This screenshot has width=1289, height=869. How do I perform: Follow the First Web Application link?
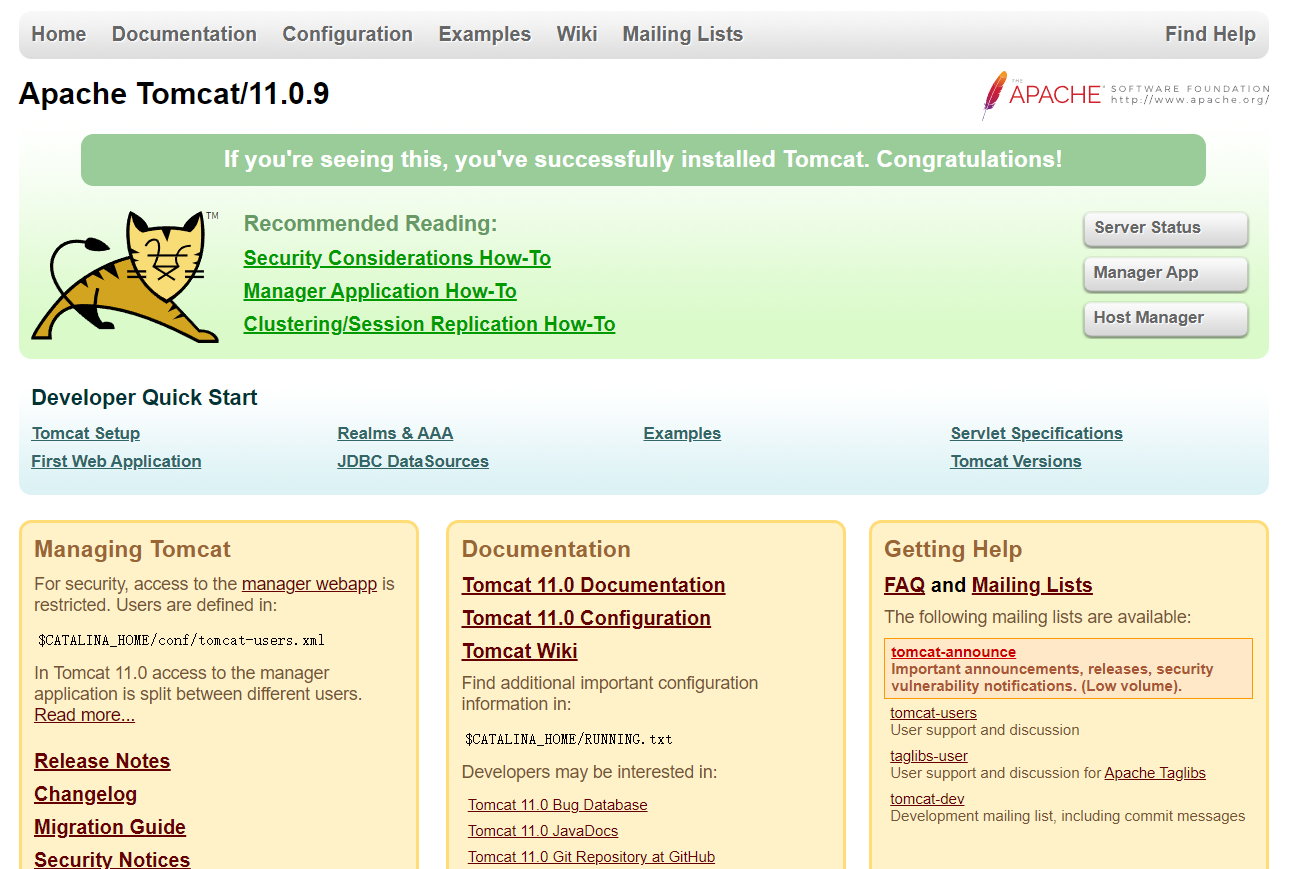(x=116, y=461)
